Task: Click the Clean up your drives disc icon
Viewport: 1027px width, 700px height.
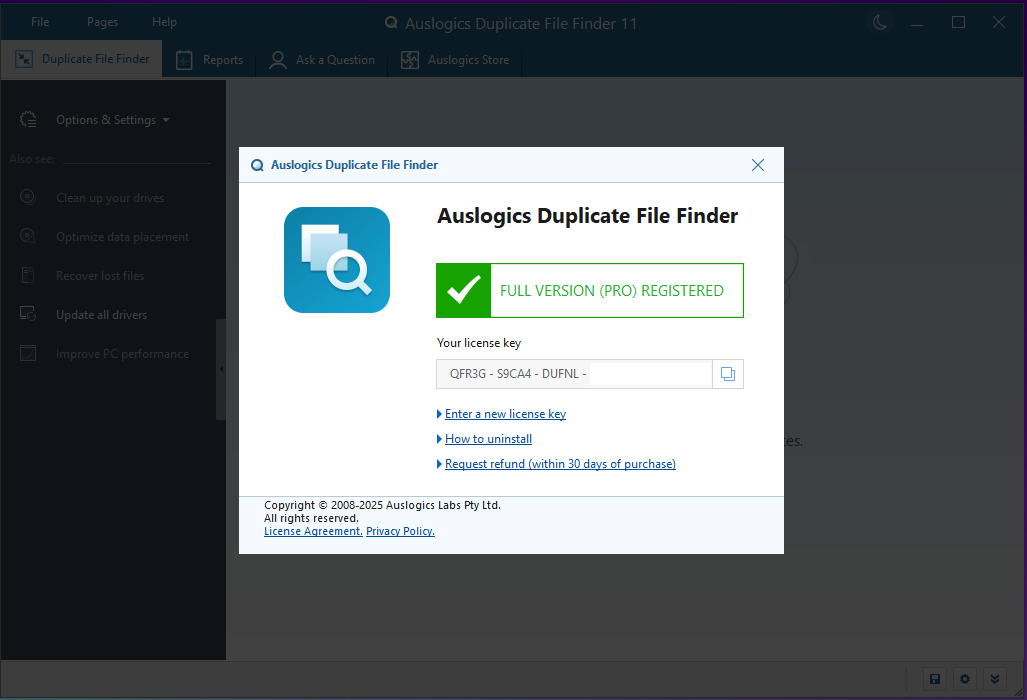Action: coord(28,196)
